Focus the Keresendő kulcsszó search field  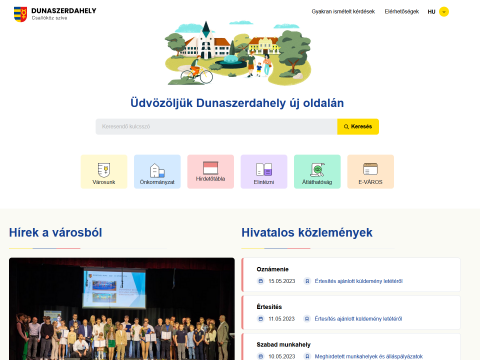tap(217, 127)
